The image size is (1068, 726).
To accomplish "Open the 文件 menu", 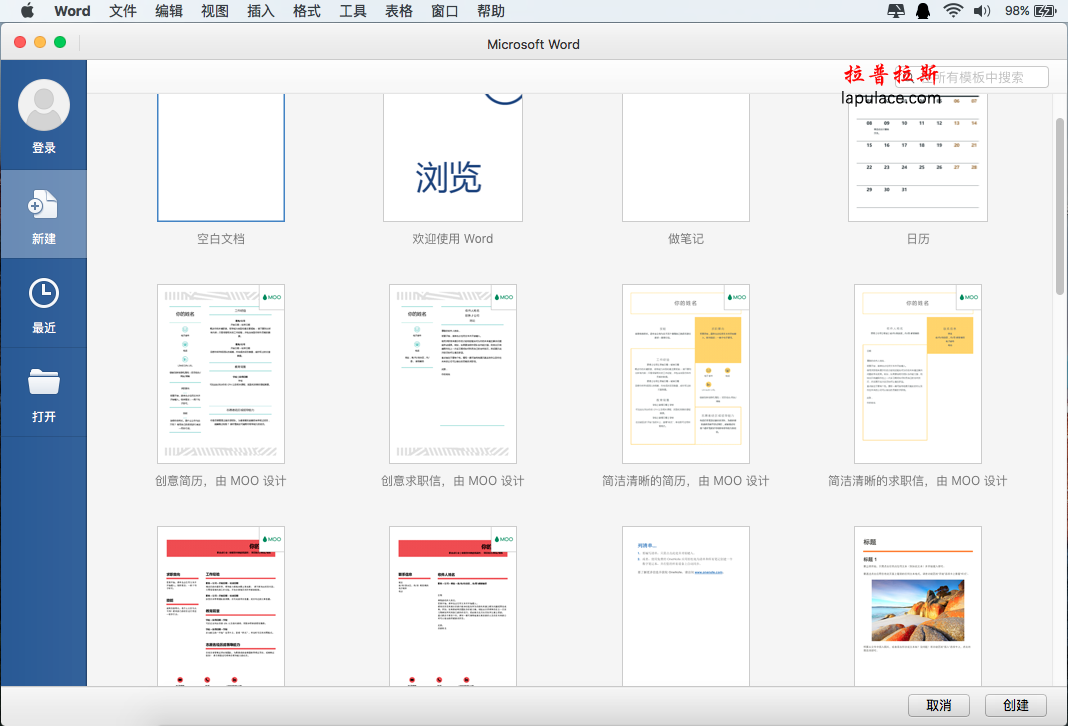I will [x=123, y=11].
